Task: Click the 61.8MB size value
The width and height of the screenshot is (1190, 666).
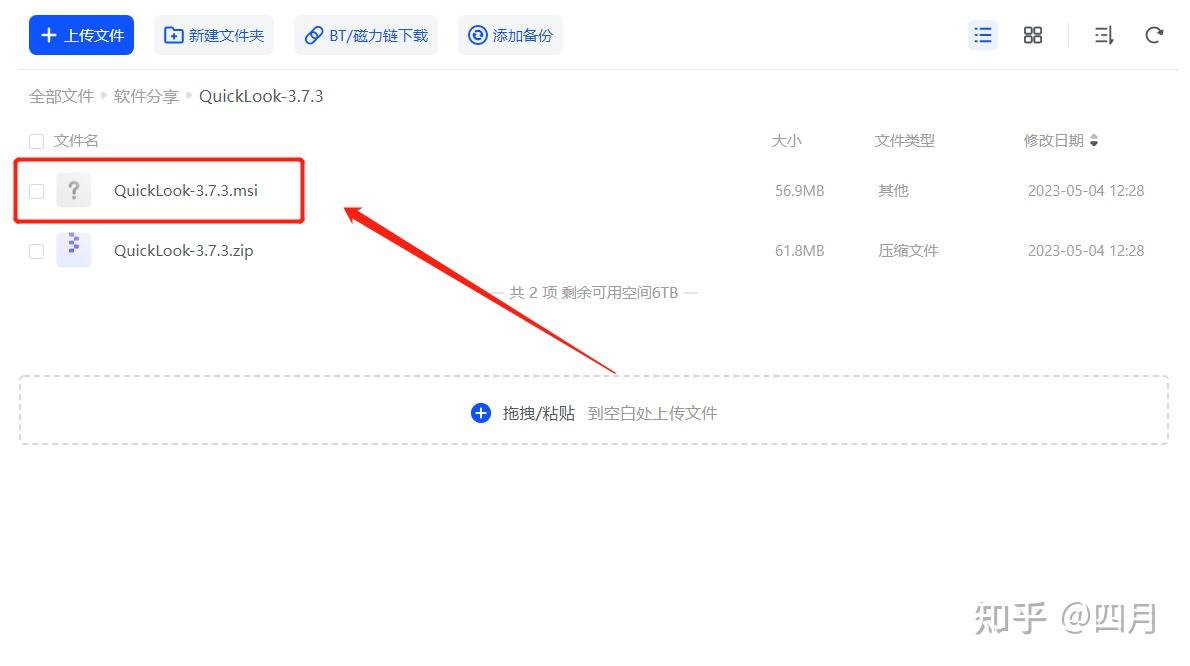Action: (799, 250)
